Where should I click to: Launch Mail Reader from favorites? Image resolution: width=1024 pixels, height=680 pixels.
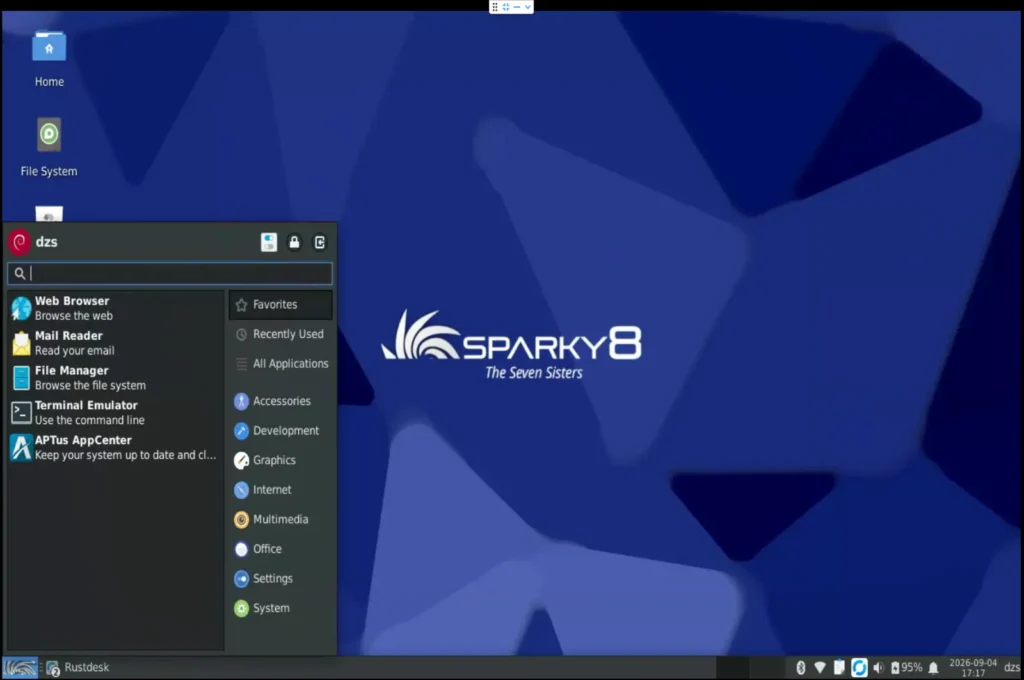(115, 343)
